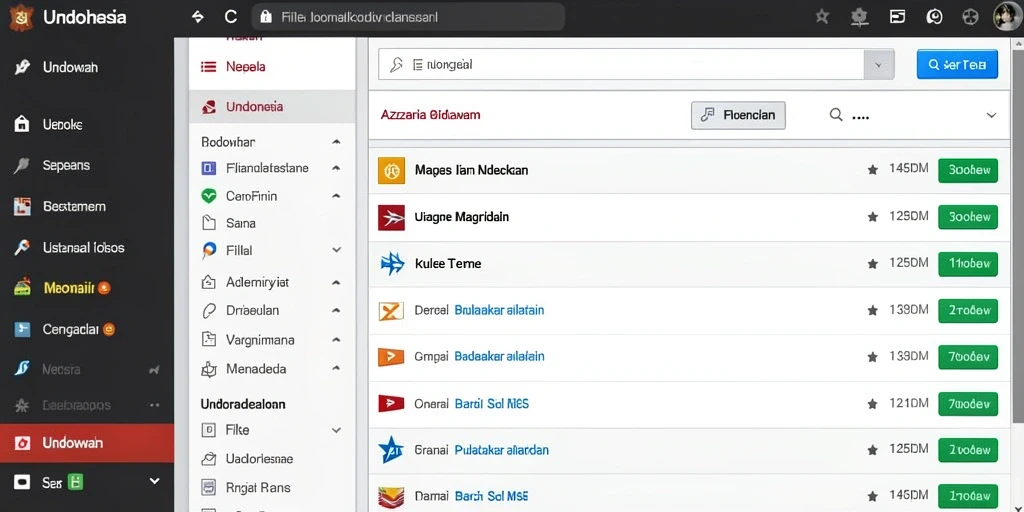Screen dimensions: 1024x512
Task: Open the highlighted Undowah sidebar item
Action: tap(87, 443)
